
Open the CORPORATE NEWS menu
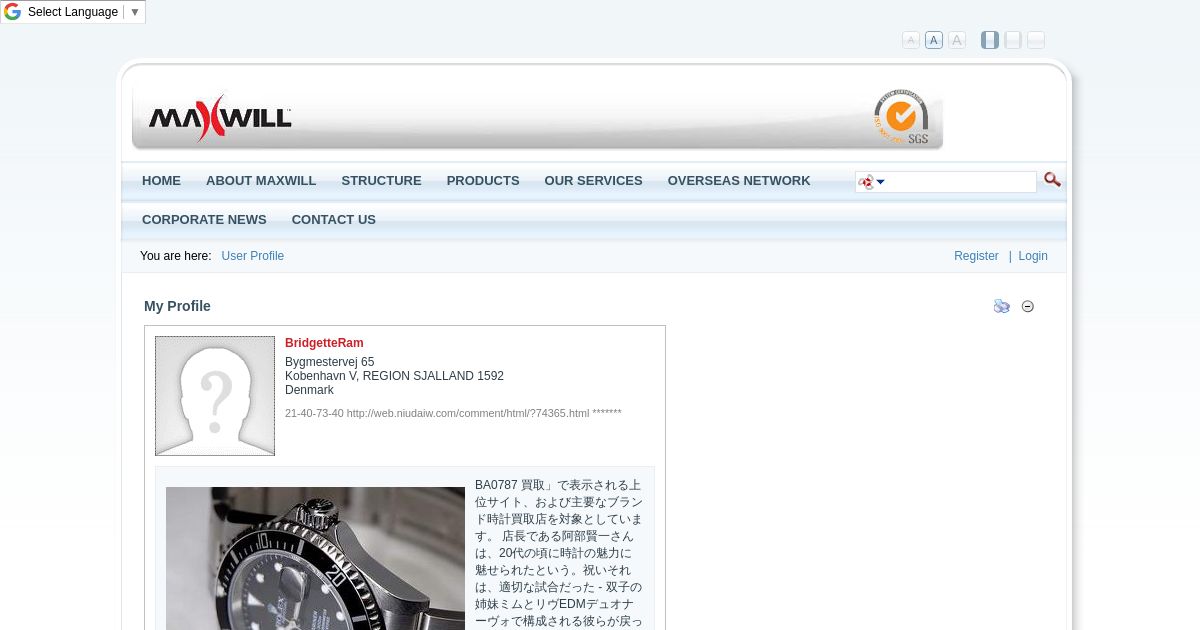tap(204, 220)
